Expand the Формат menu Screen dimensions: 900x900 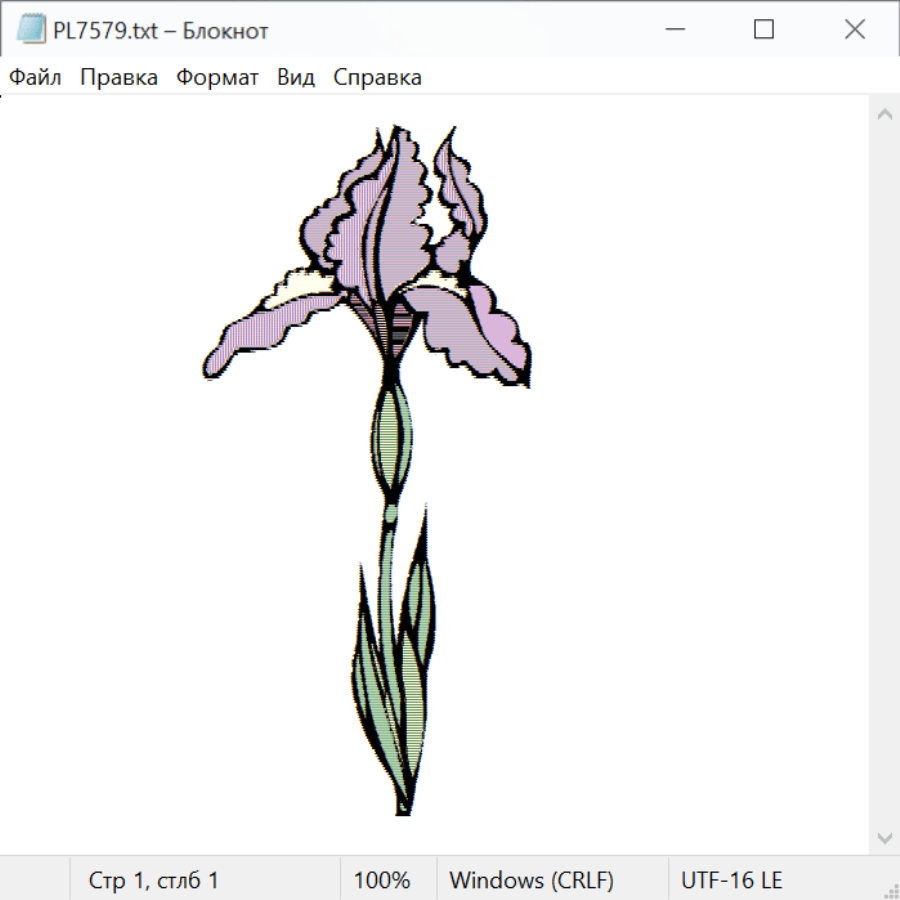tap(217, 78)
